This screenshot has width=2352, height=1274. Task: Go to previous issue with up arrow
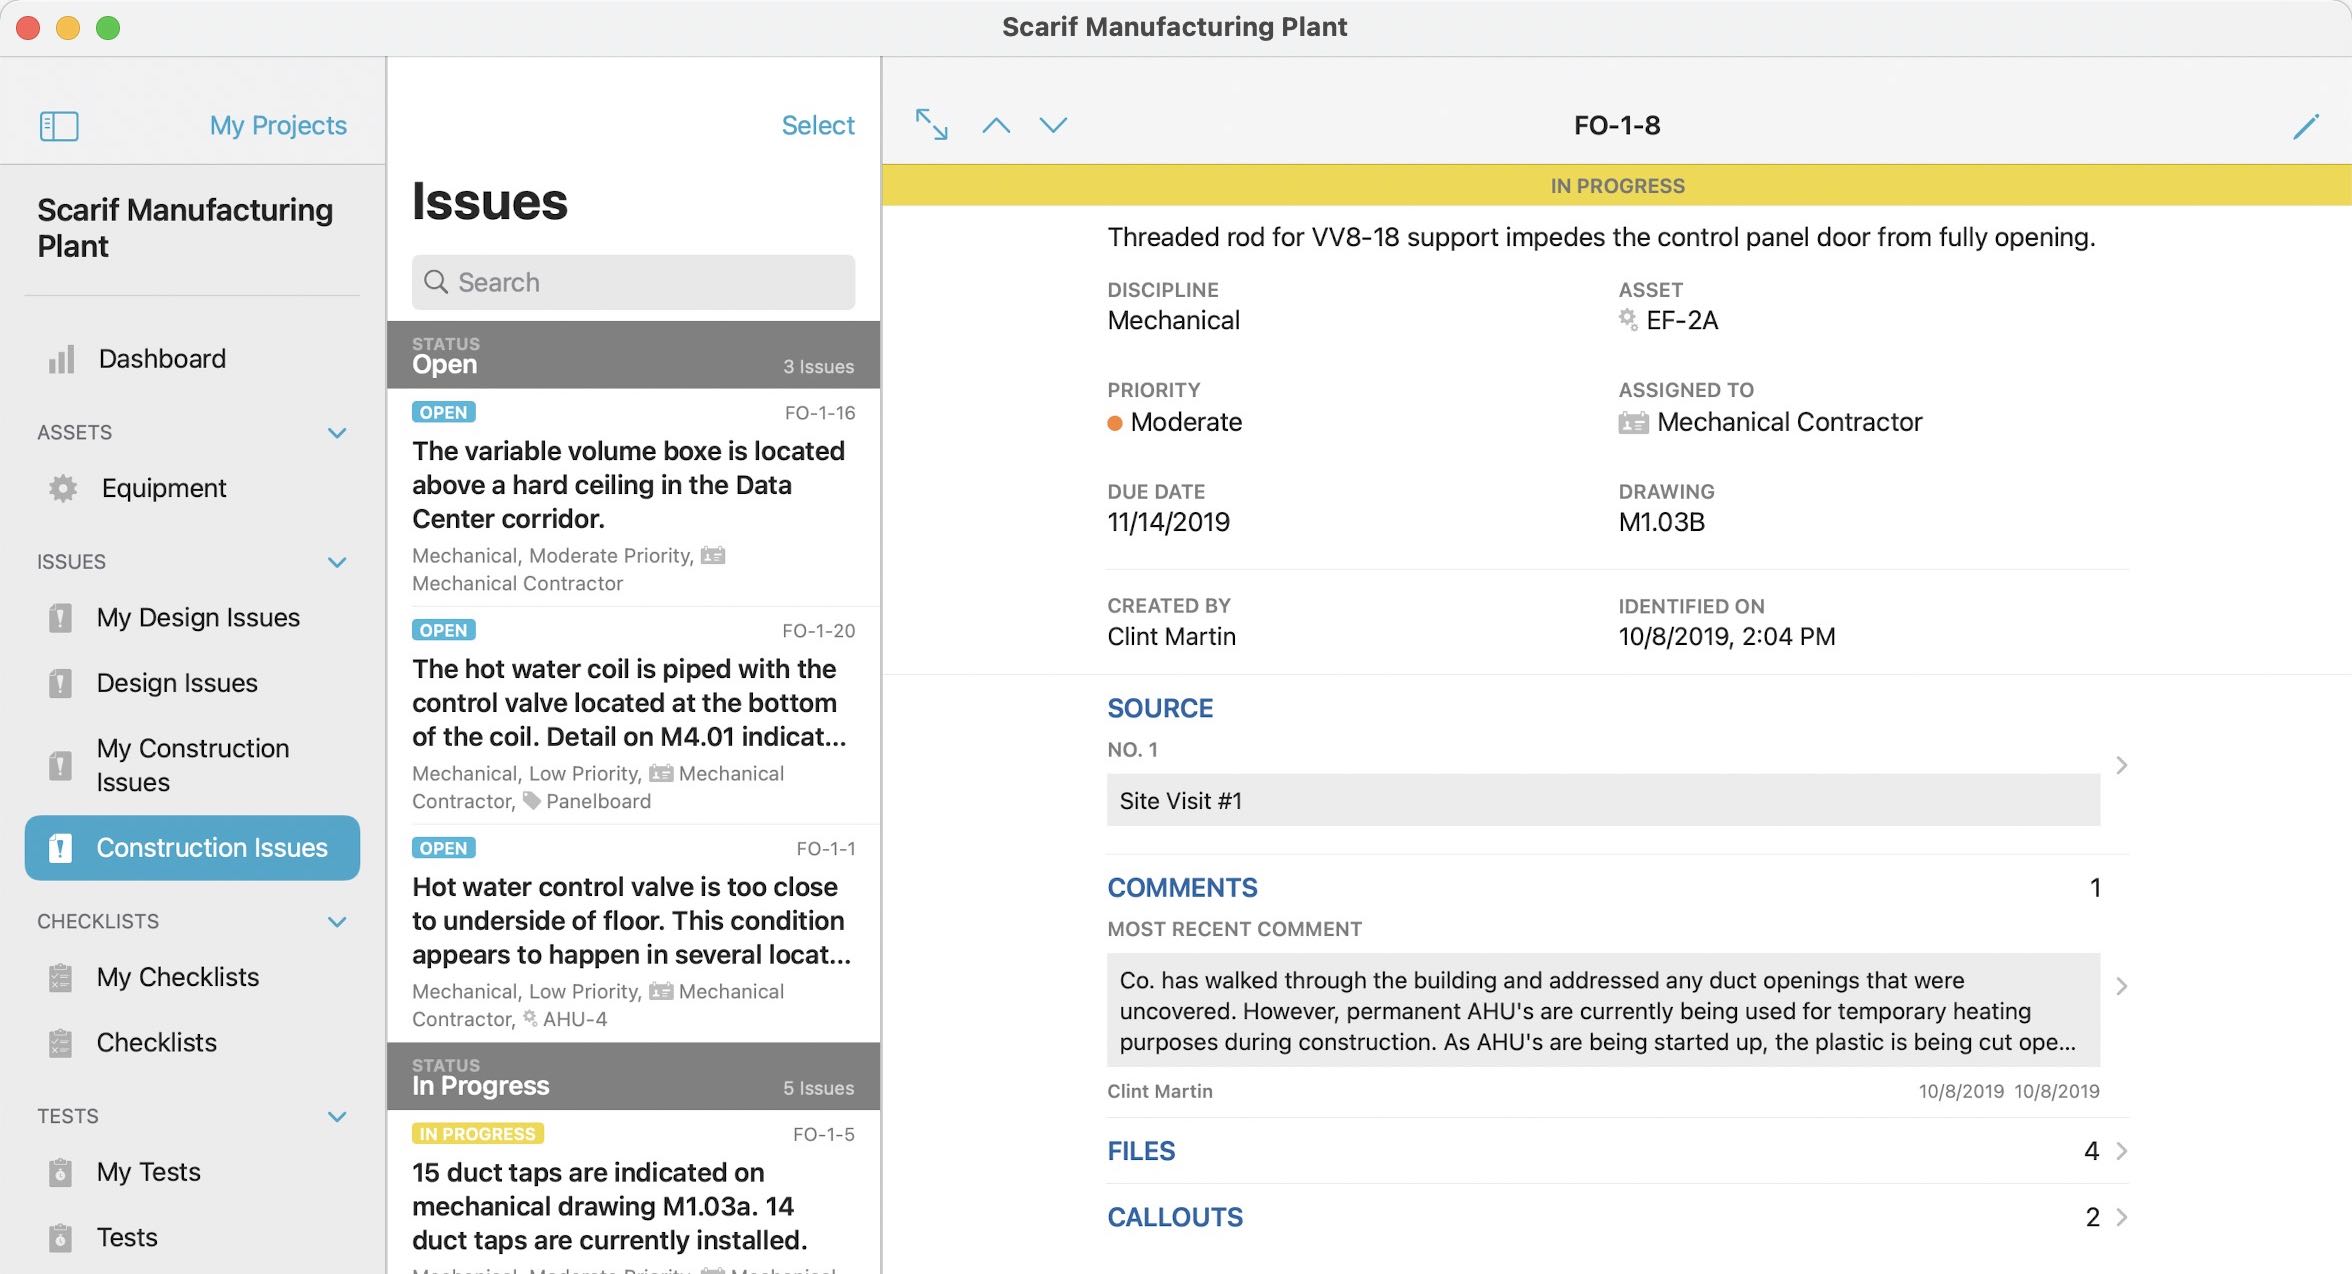996,125
